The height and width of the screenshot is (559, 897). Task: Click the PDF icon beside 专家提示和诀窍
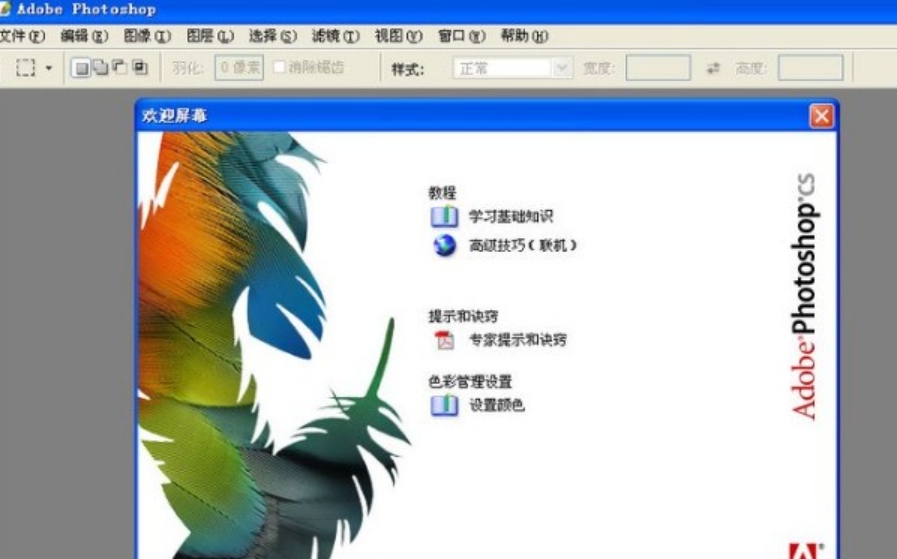(x=444, y=340)
